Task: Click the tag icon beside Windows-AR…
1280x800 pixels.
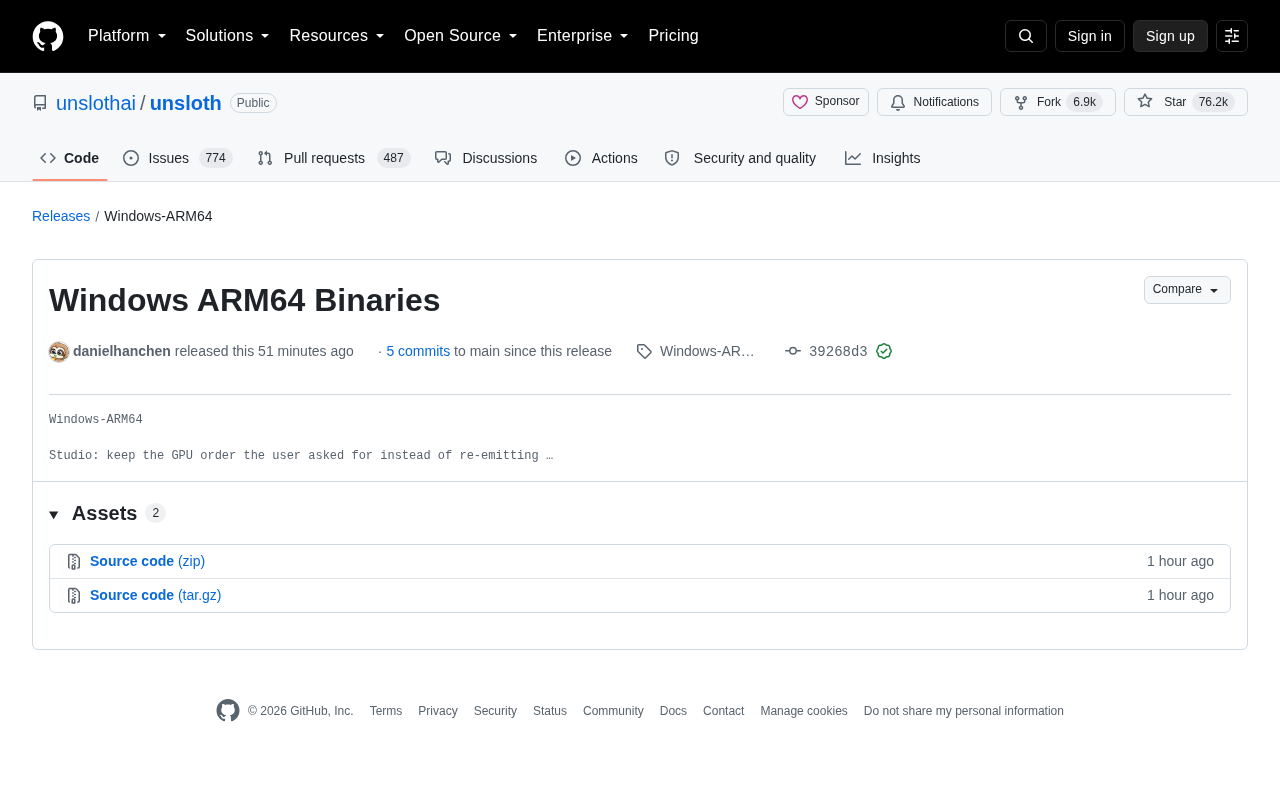Action: (644, 351)
